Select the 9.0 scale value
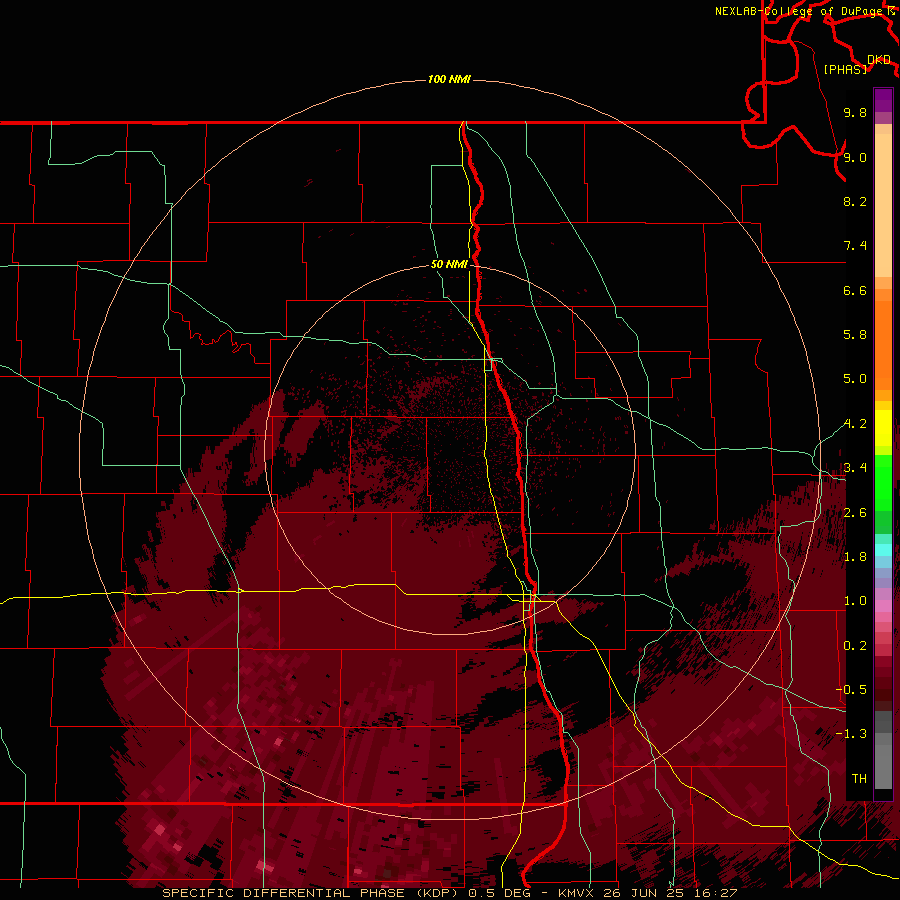The image size is (900, 900). [855, 157]
